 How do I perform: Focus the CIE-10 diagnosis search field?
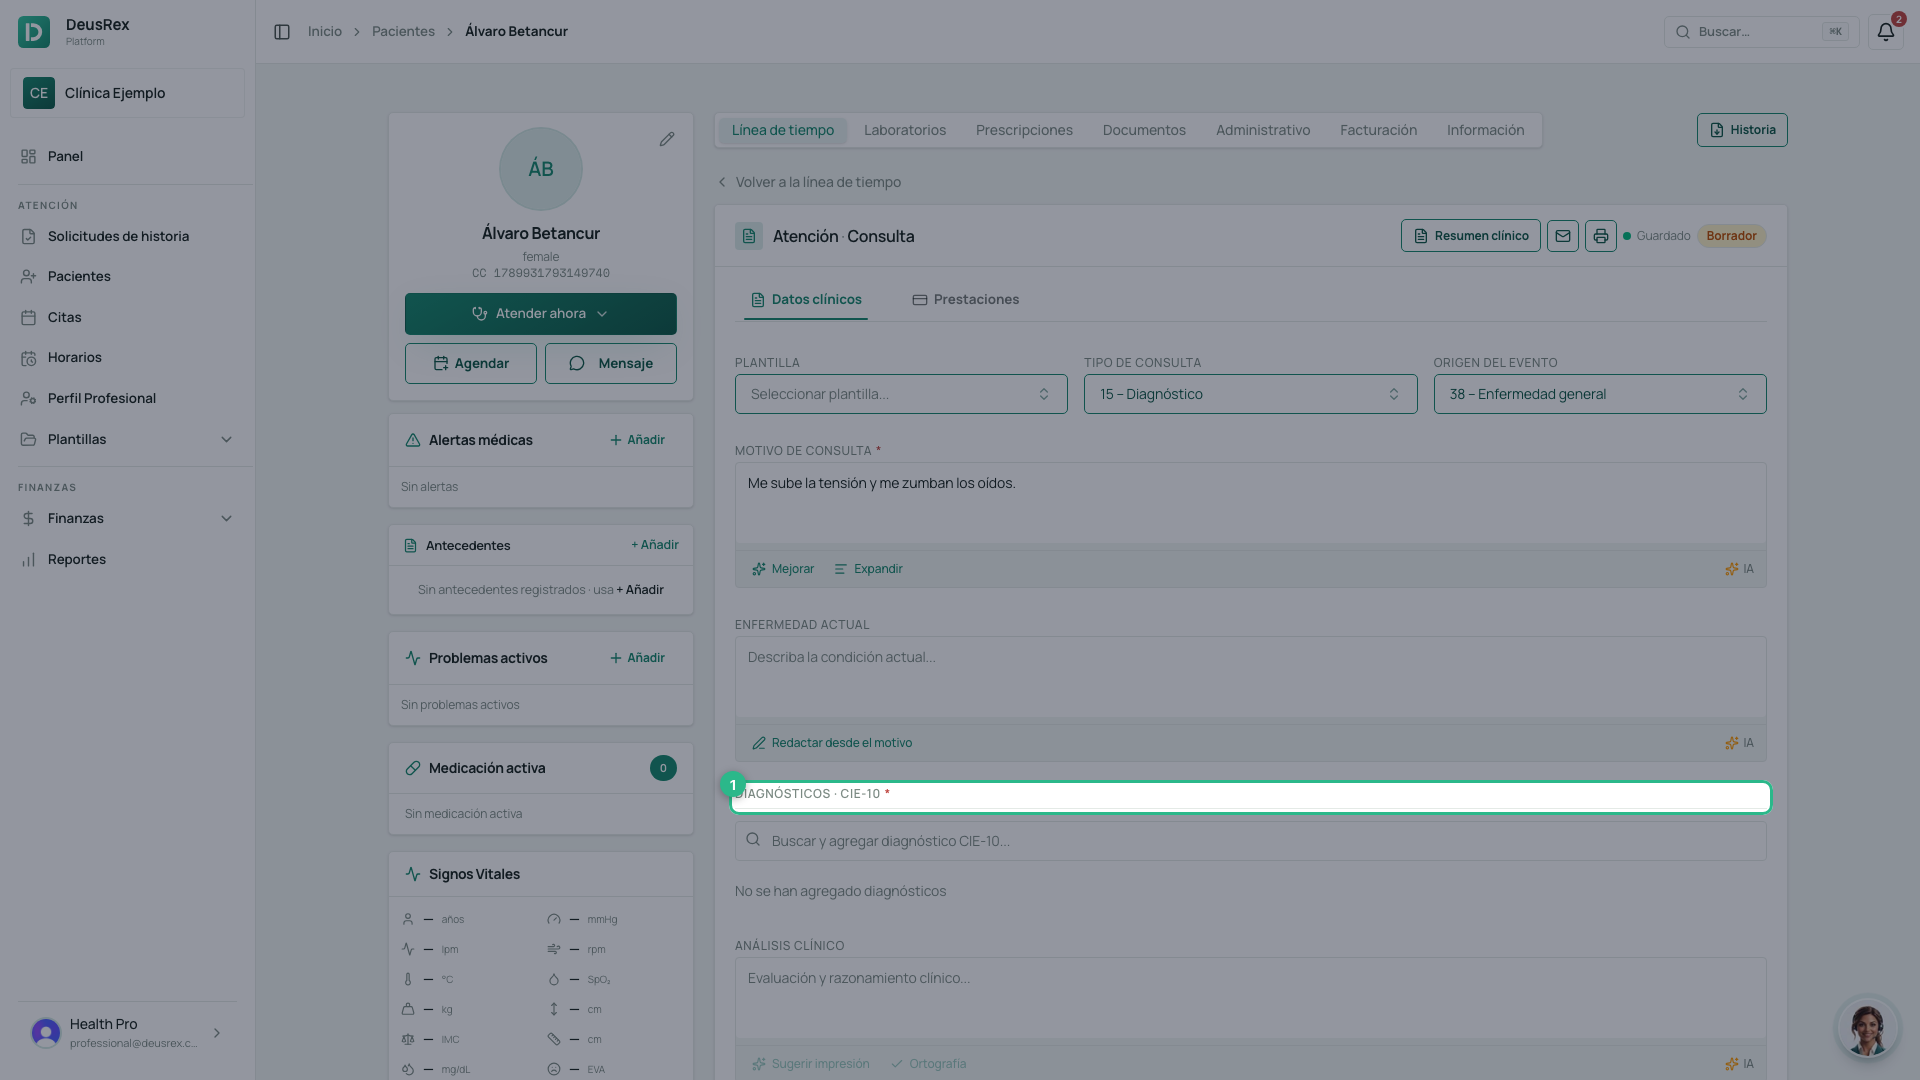[1250, 841]
